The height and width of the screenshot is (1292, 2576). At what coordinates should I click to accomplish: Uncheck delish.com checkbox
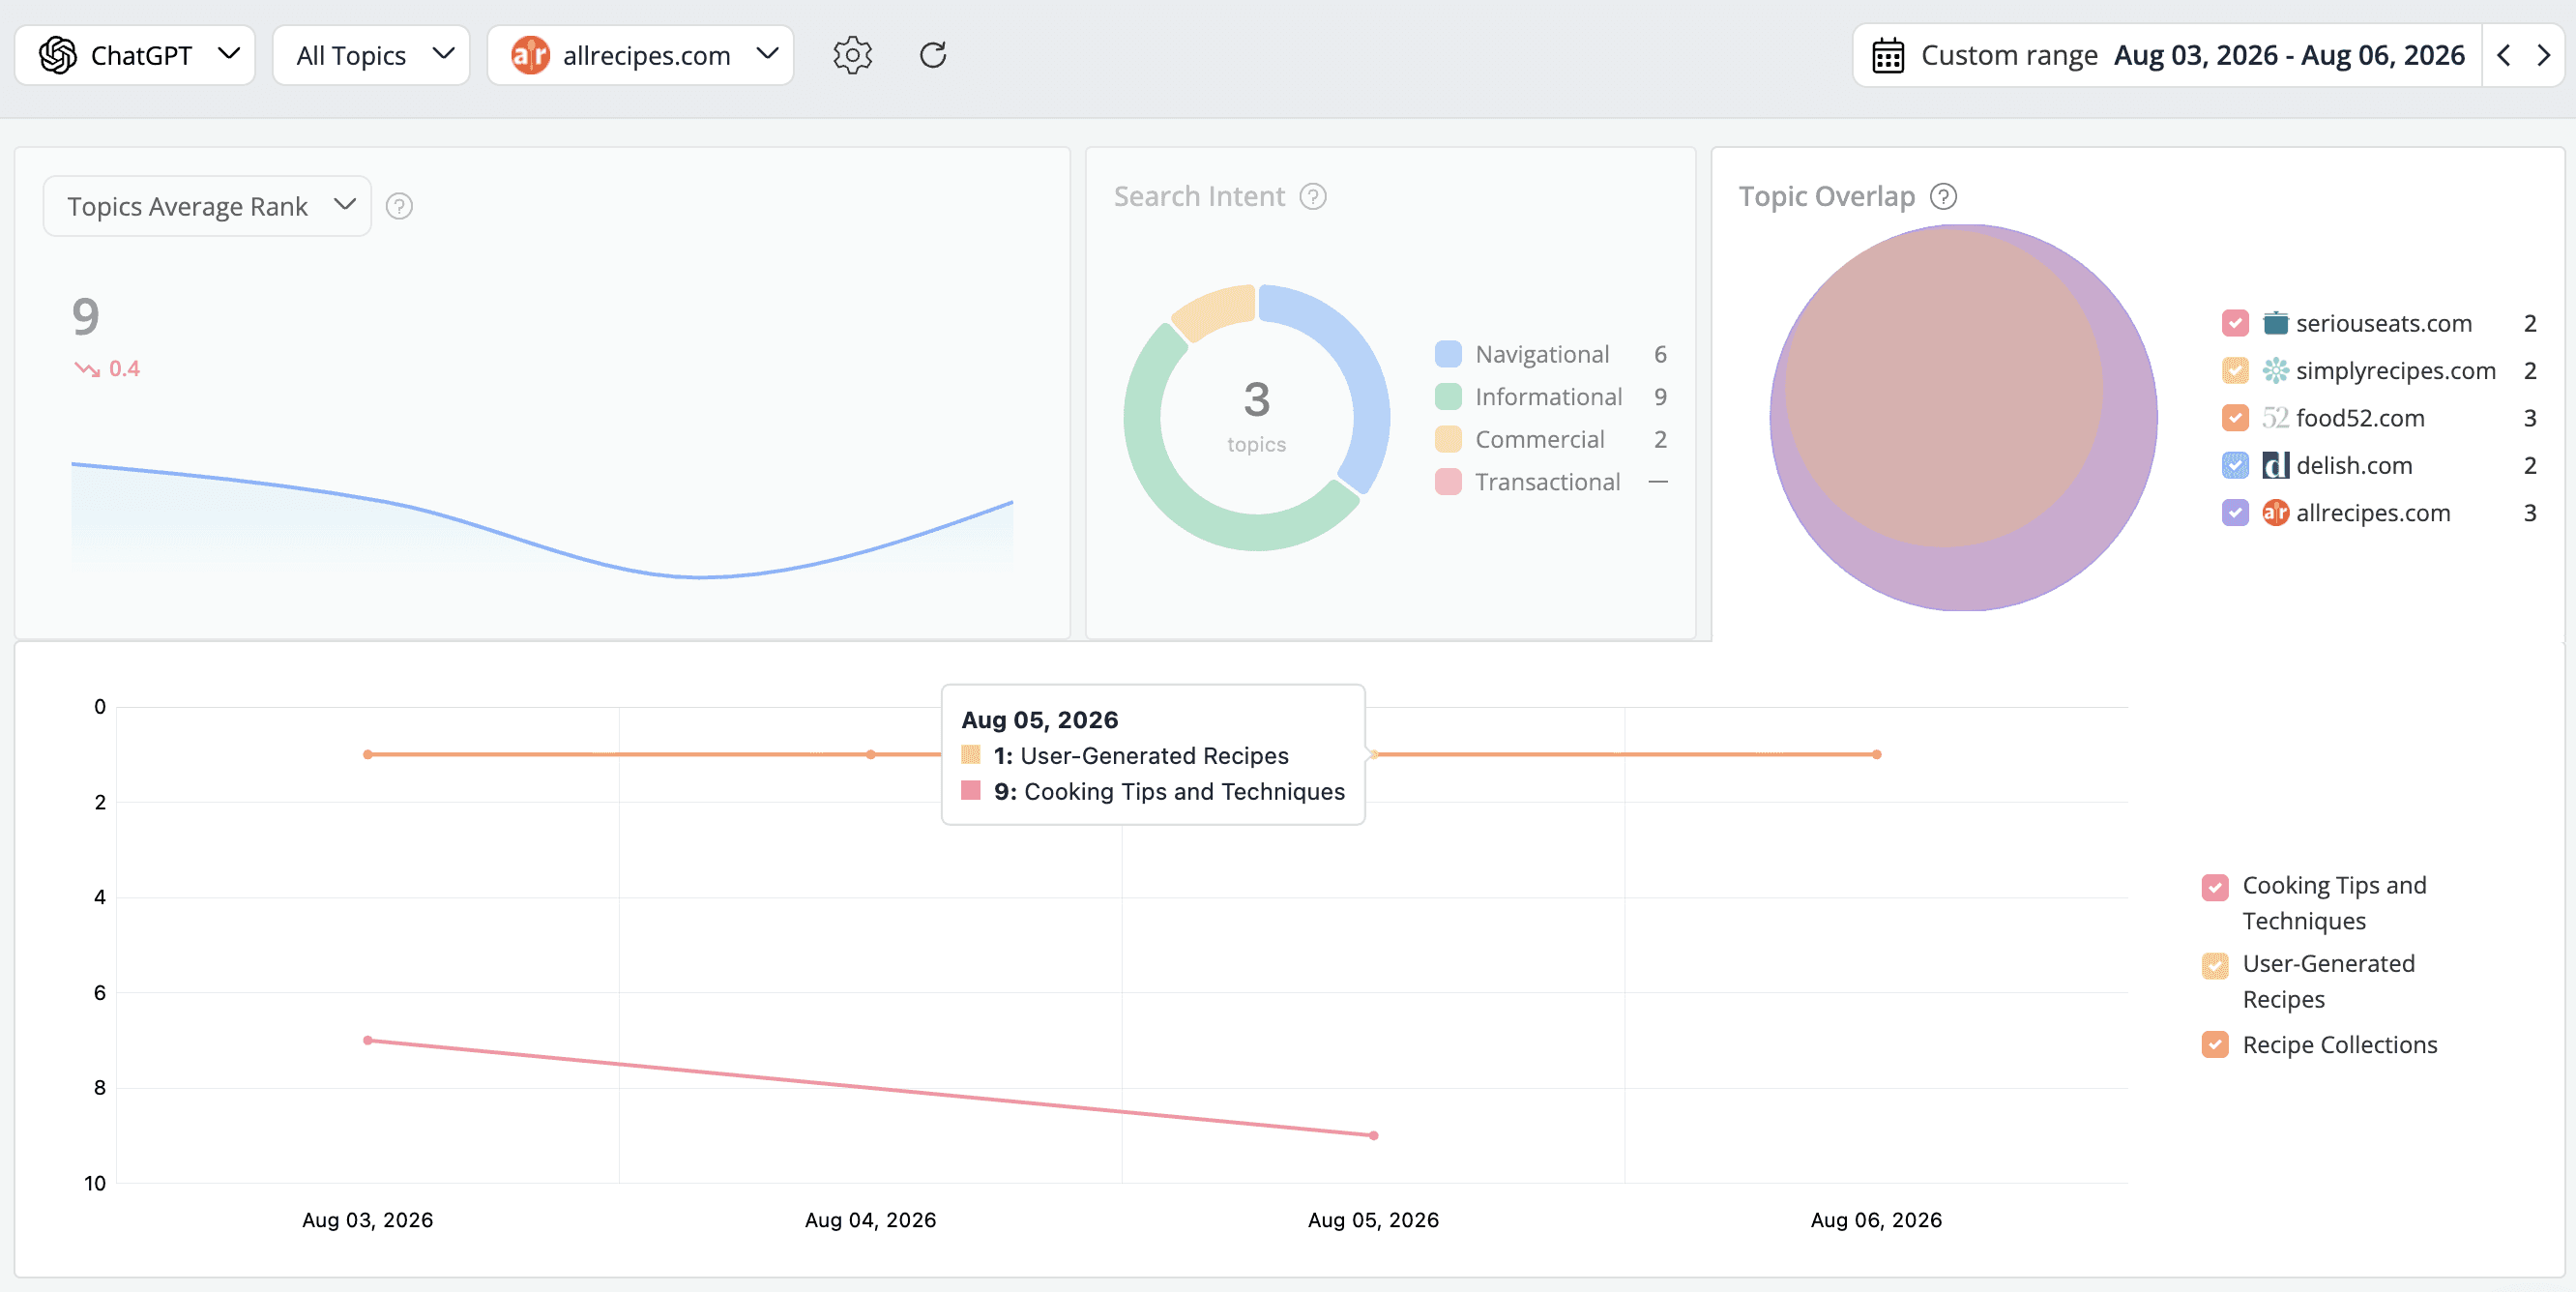click(x=2235, y=465)
